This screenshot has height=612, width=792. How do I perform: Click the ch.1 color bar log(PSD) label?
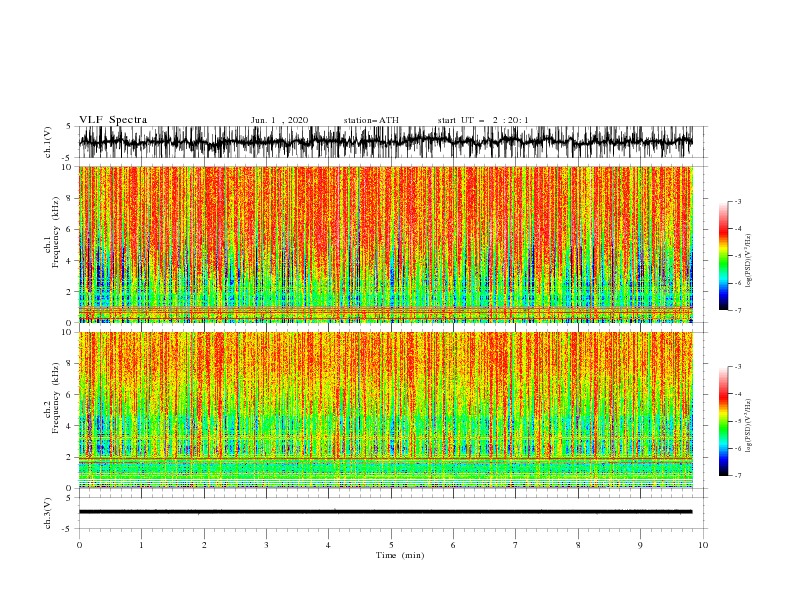coord(748,261)
